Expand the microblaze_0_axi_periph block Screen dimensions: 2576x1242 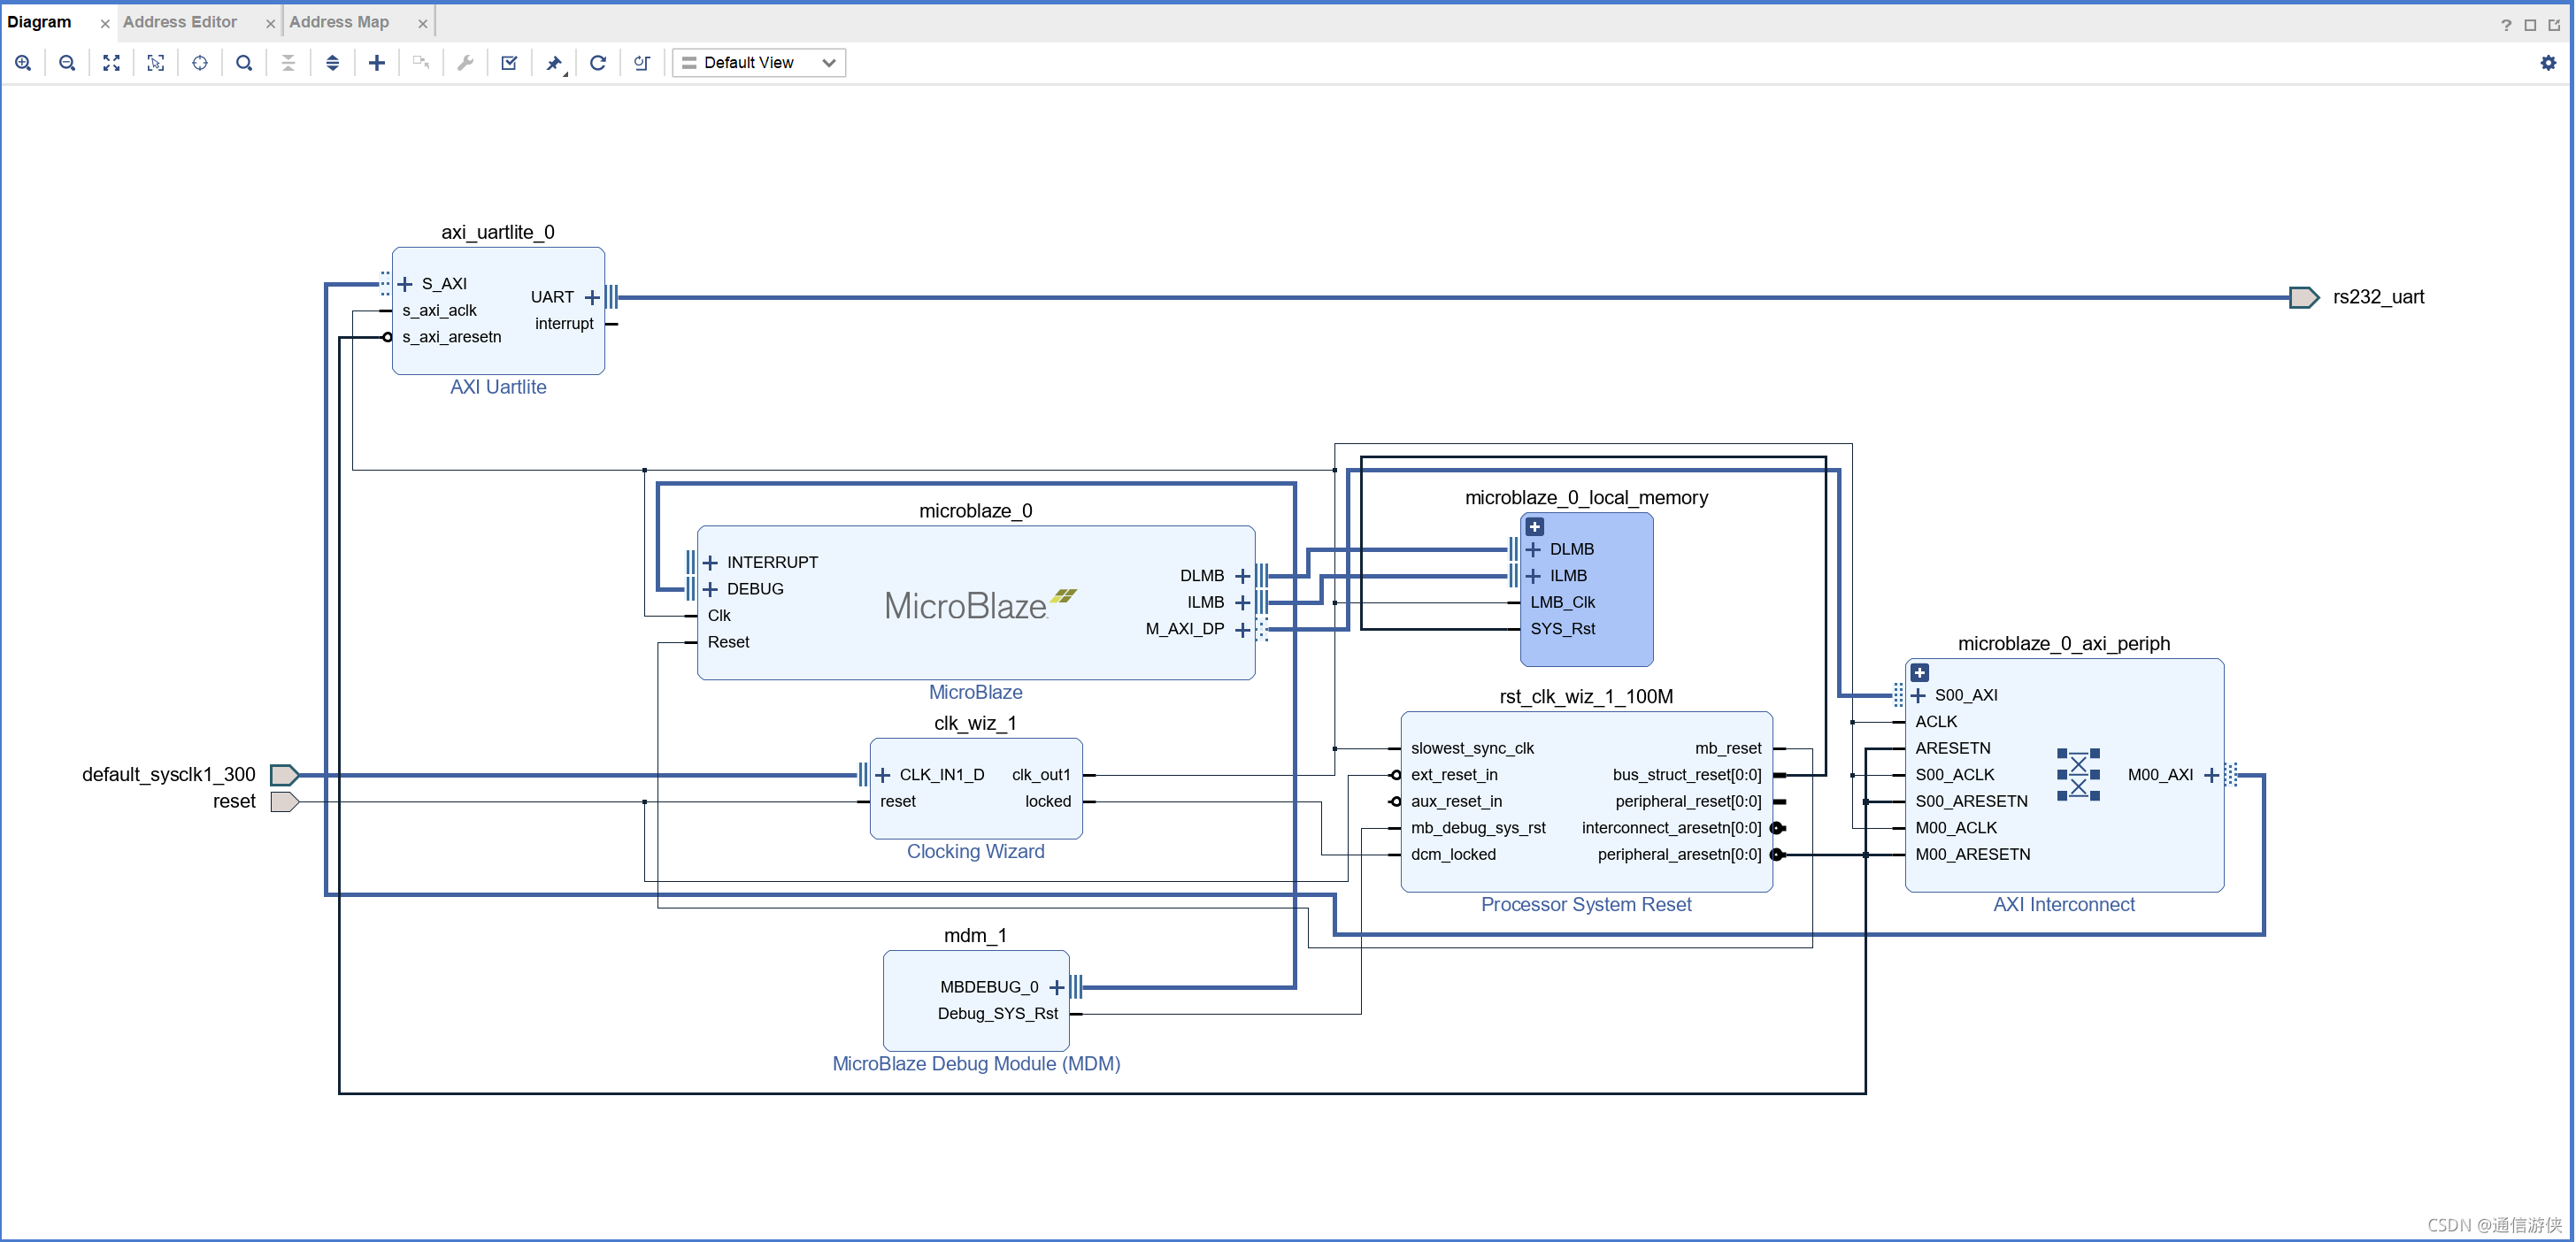coord(1919,673)
